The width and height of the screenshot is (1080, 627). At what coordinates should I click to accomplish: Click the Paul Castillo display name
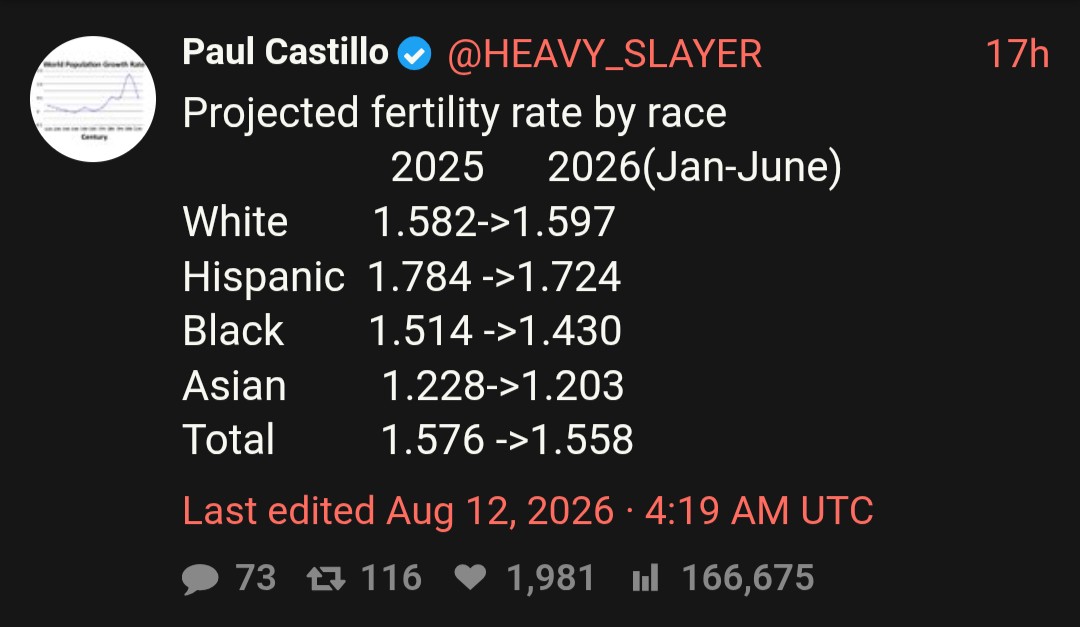pos(285,52)
